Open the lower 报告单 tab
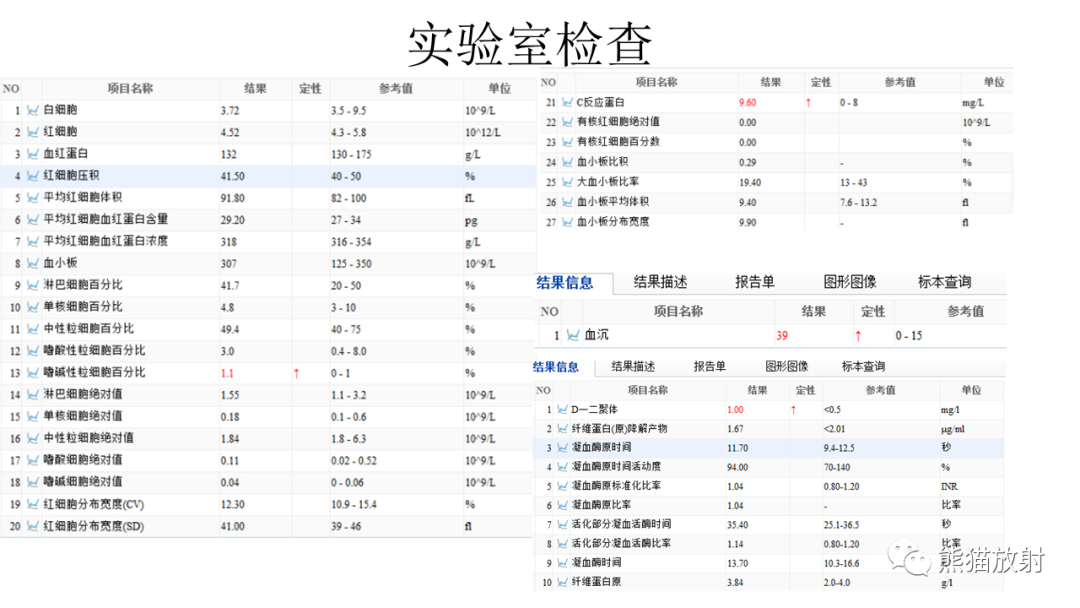Image resolution: width=1080 pixels, height=608 pixels. click(709, 367)
